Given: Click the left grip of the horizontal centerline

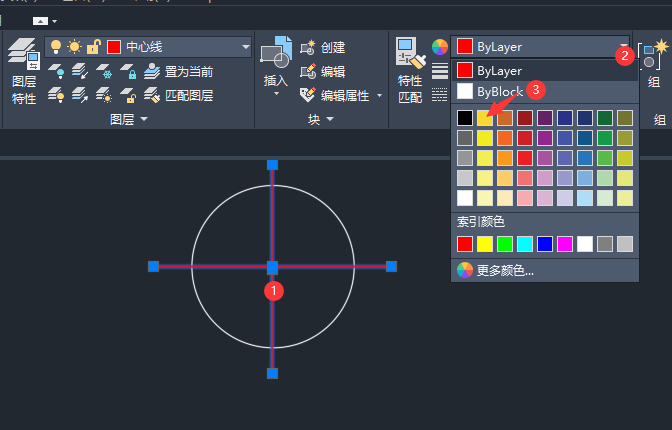Looking at the screenshot, I should pyautogui.click(x=153, y=267).
